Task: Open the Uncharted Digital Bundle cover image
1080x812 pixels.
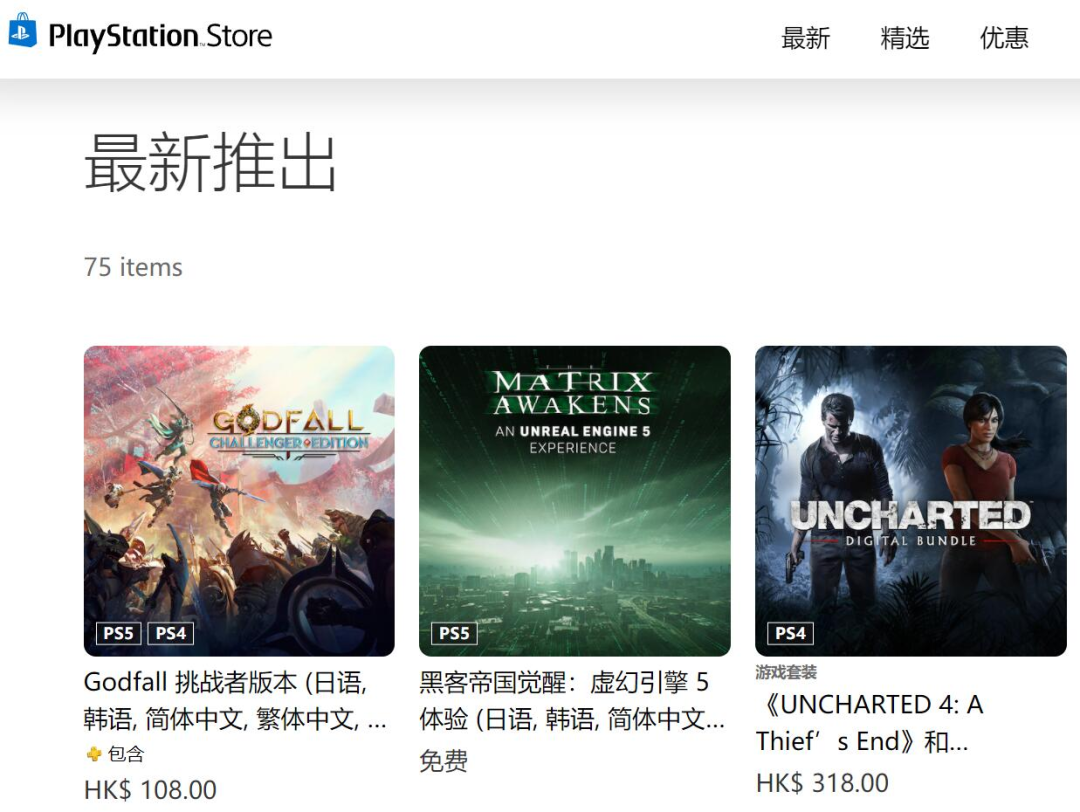Action: 911,501
